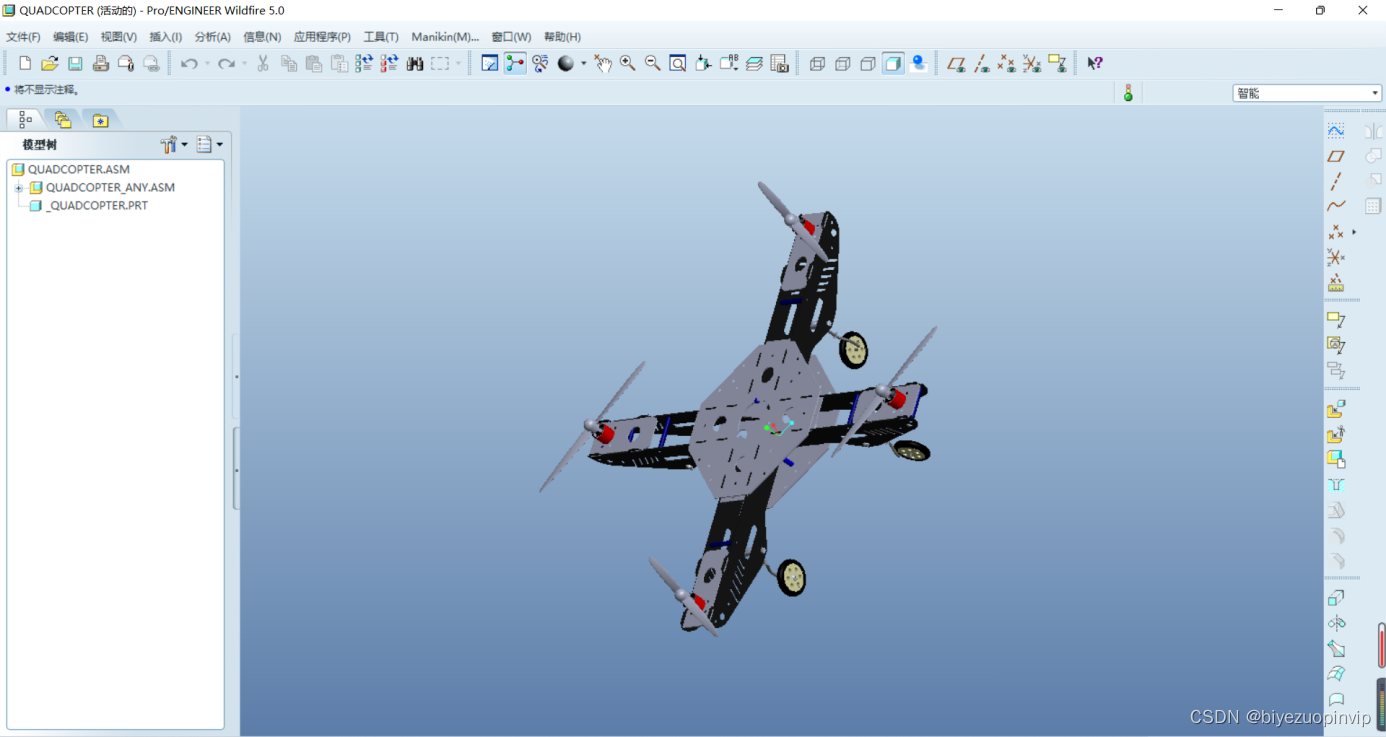Expand the QUADCOPTER_ANY.ASM tree node
Image resolution: width=1386 pixels, height=737 pixels.
[18, 188]
